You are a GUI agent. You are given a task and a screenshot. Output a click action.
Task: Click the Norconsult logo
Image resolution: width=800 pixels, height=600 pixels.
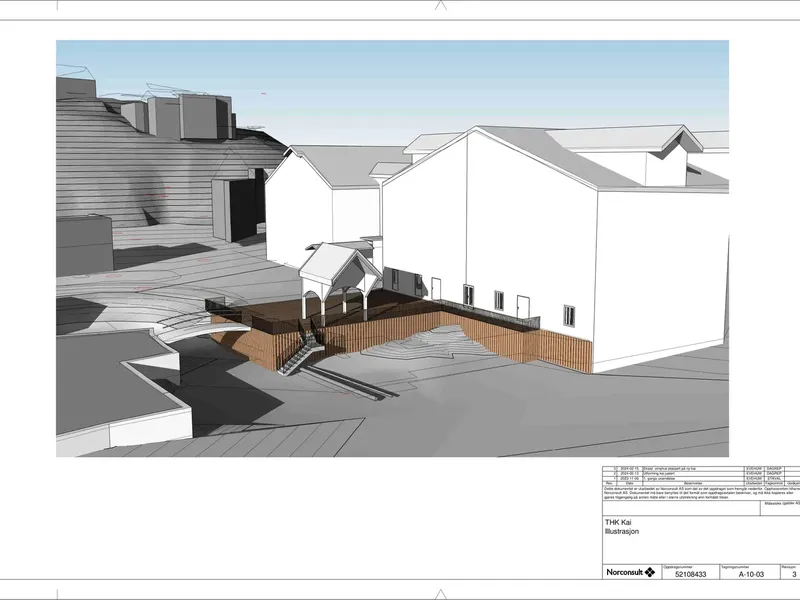[631, 572]
